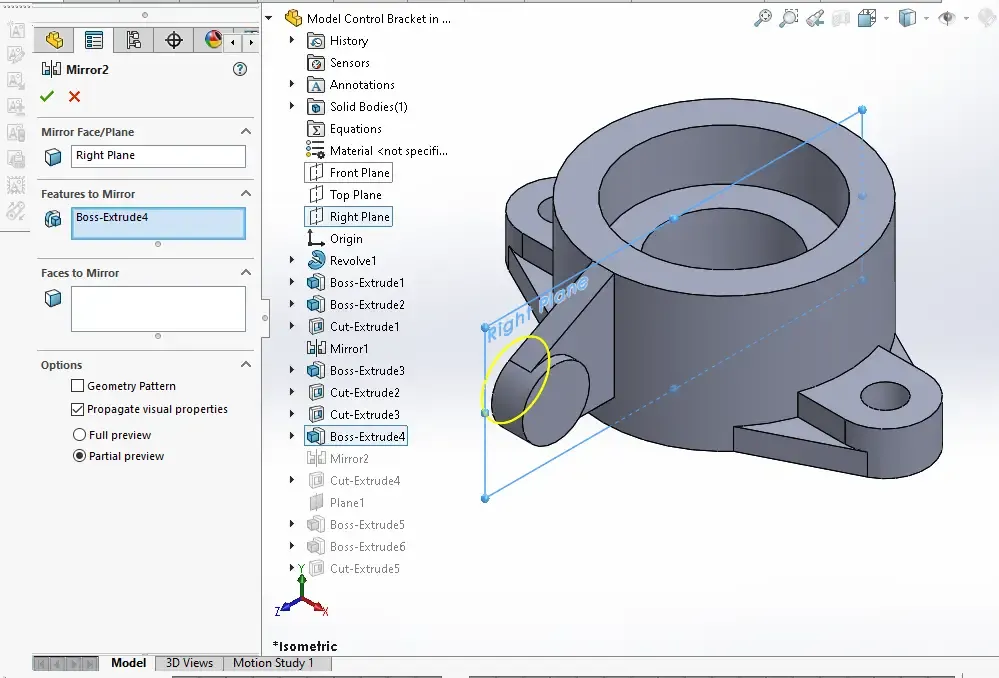Collapse the Faces to Mirror section
This screenshot has height=678, width=999.
tap(246, 272)
